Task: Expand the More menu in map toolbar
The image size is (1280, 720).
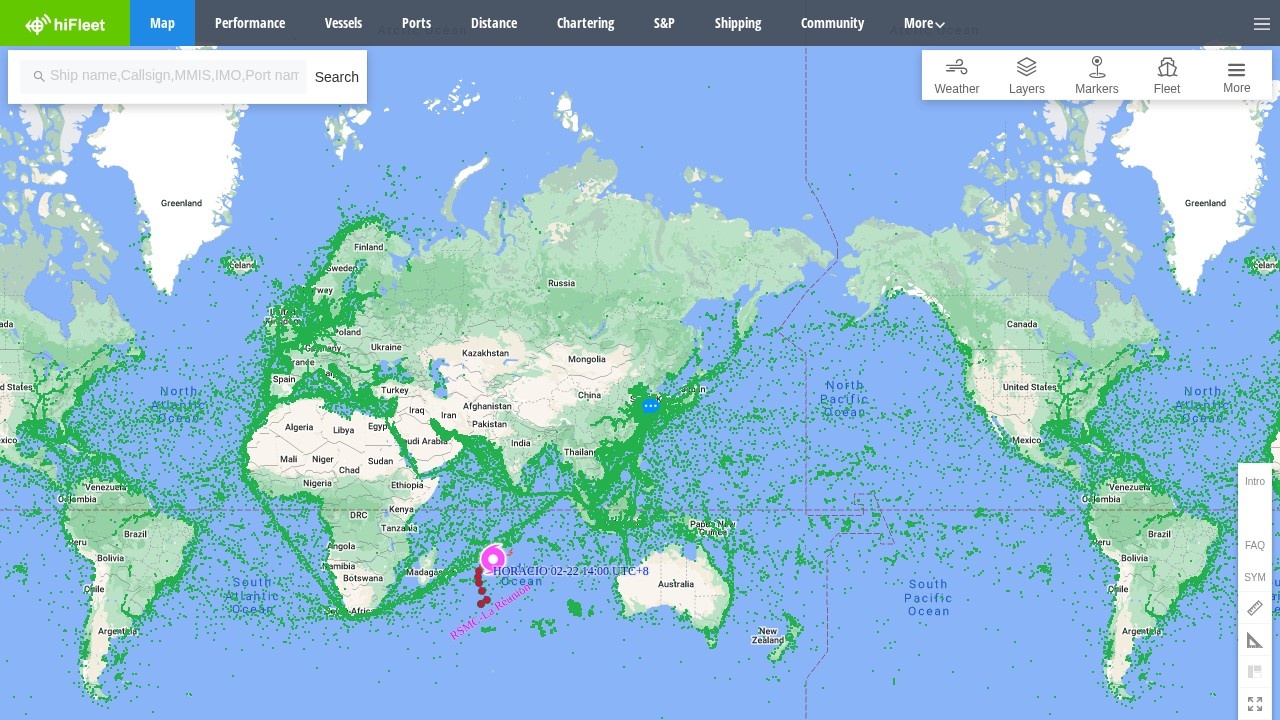Action: 1236,76
